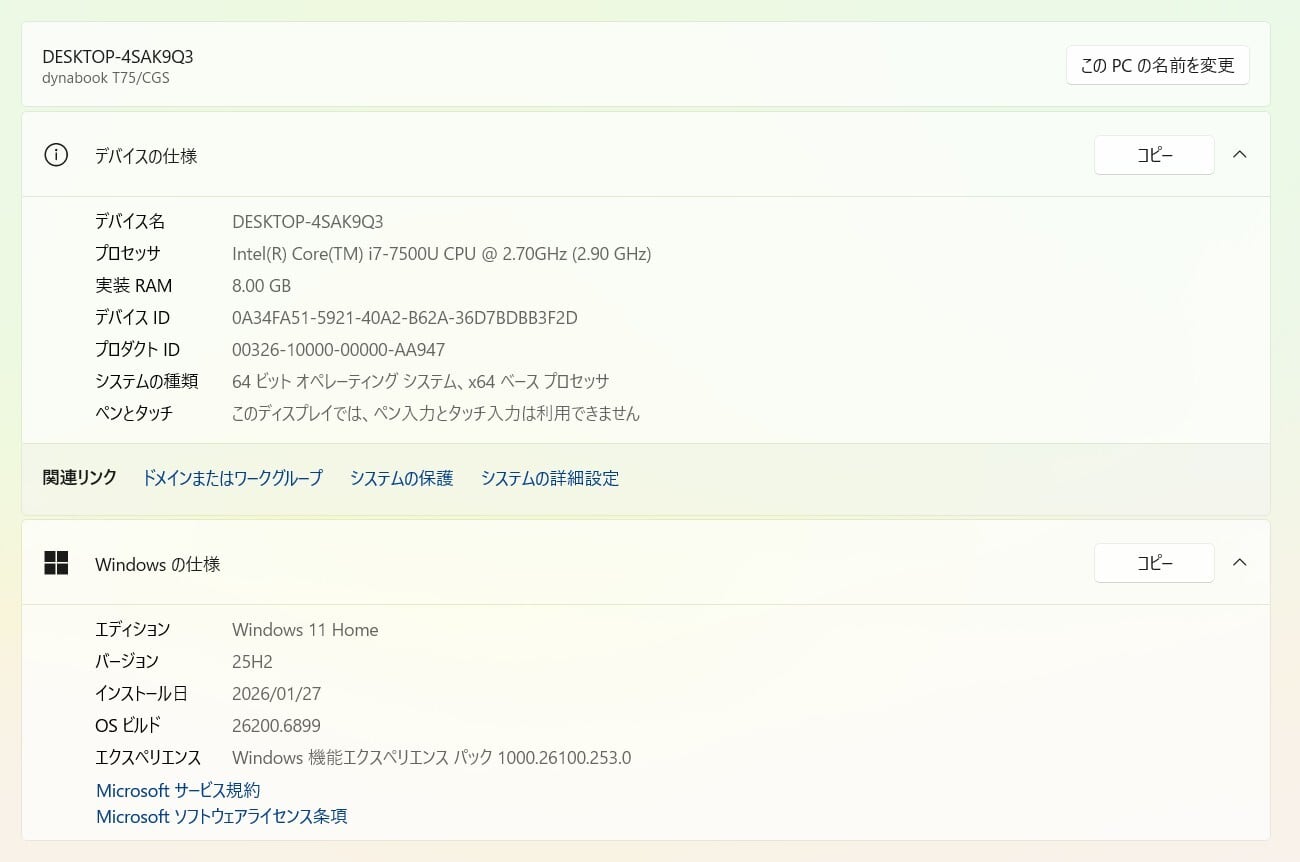The width and height of the screenshot is (1300, 862).
Task: Select the デバイス名 value DESKTOP-4SAK9Q3
Action: coord(308,221)
